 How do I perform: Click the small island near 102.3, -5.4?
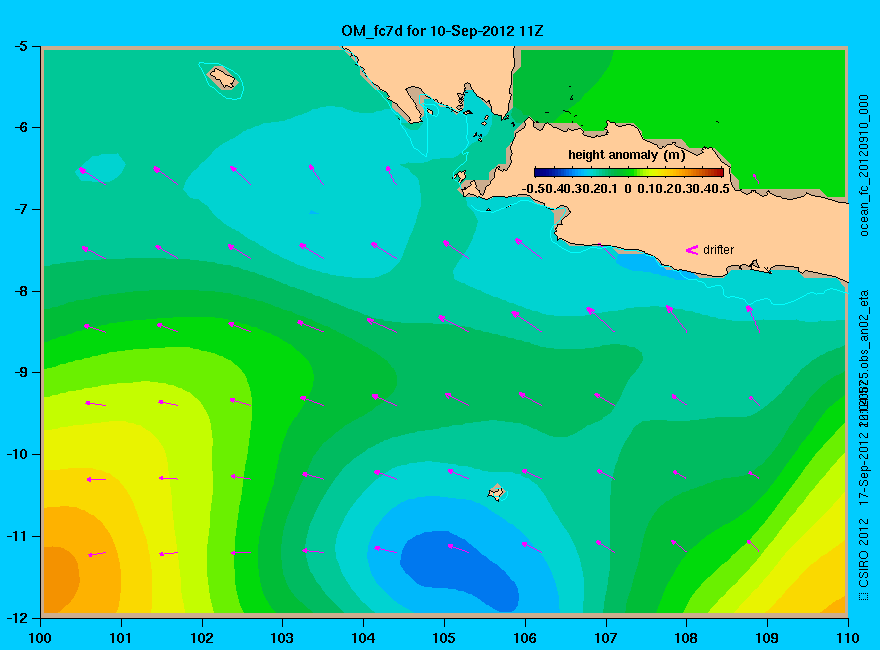coord(223,77)
